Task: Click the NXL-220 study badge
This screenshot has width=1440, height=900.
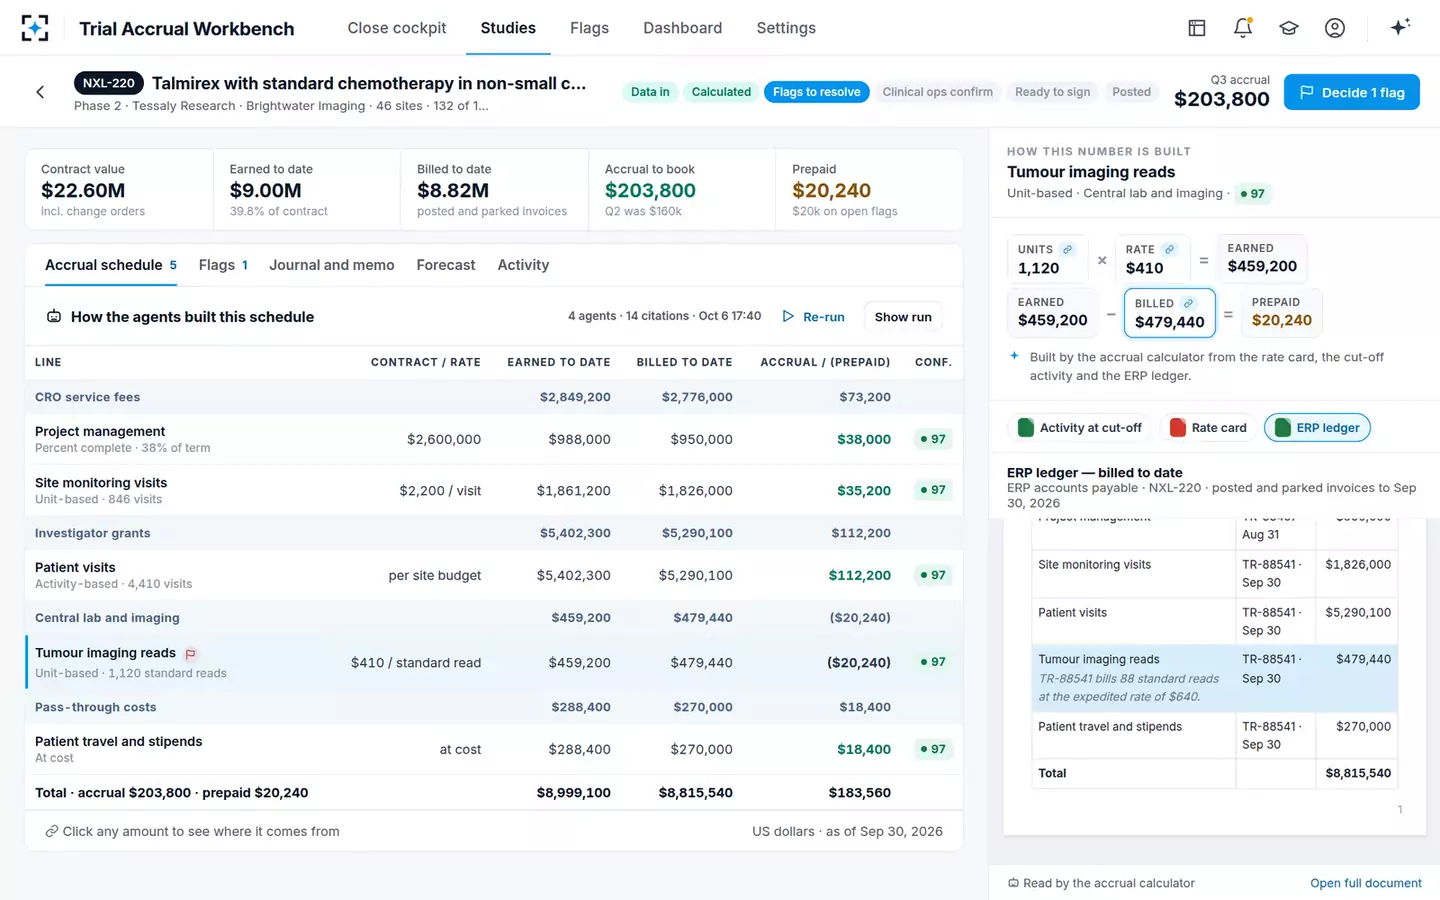Action: [x=109, y=83]
